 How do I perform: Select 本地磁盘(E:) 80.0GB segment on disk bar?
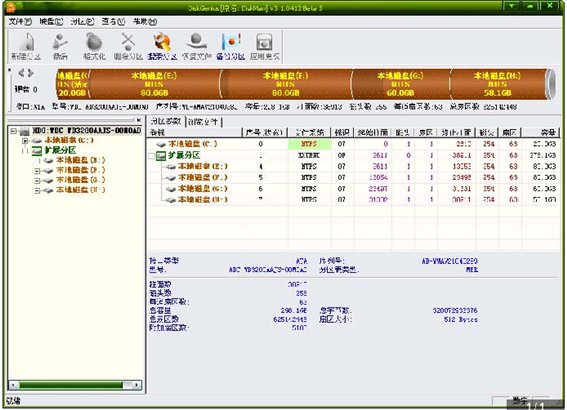[154, 84]
